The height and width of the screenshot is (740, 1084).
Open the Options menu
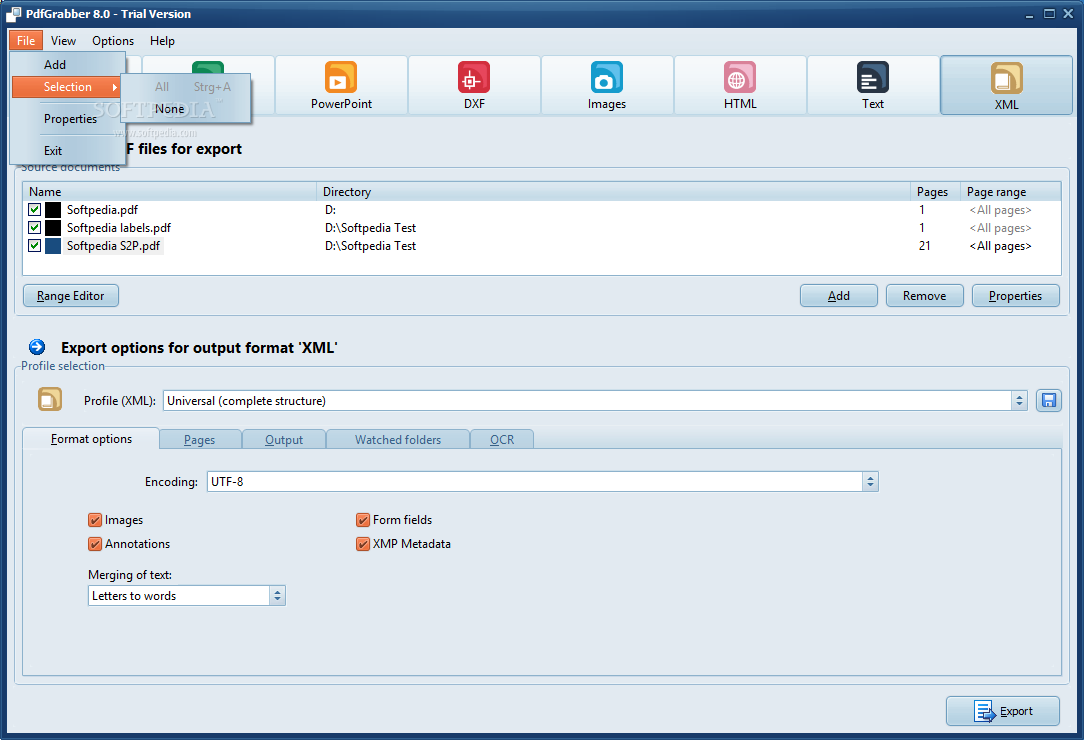point(113,41)
